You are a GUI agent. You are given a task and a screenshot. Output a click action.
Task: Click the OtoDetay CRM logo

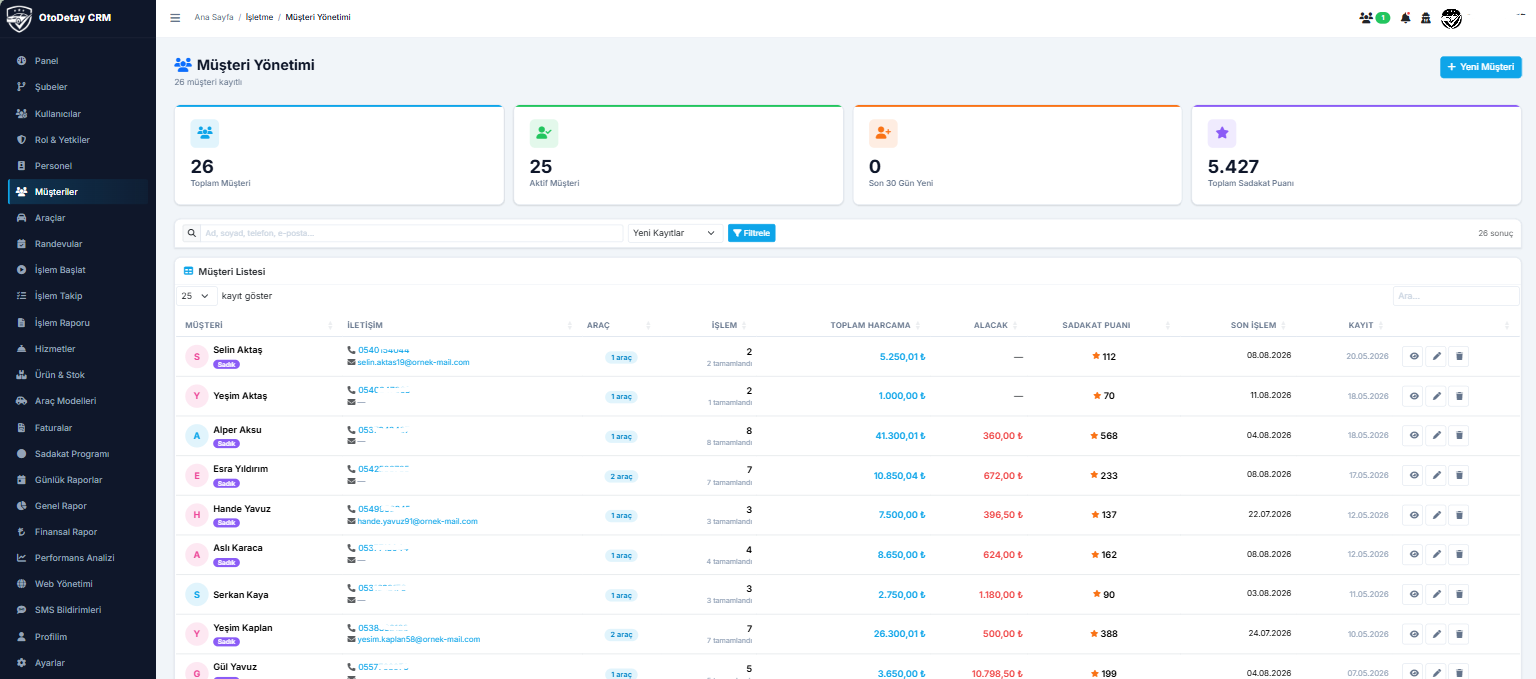tap(58, 17)
